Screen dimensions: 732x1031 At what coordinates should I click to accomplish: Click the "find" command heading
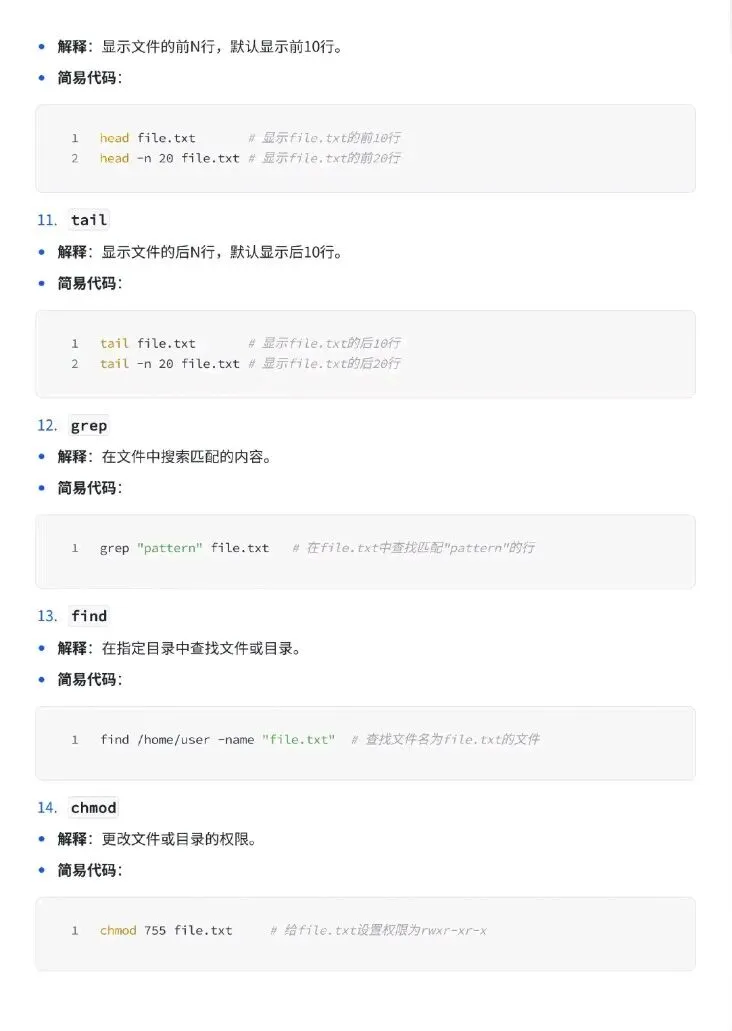[x=89, y=616]
